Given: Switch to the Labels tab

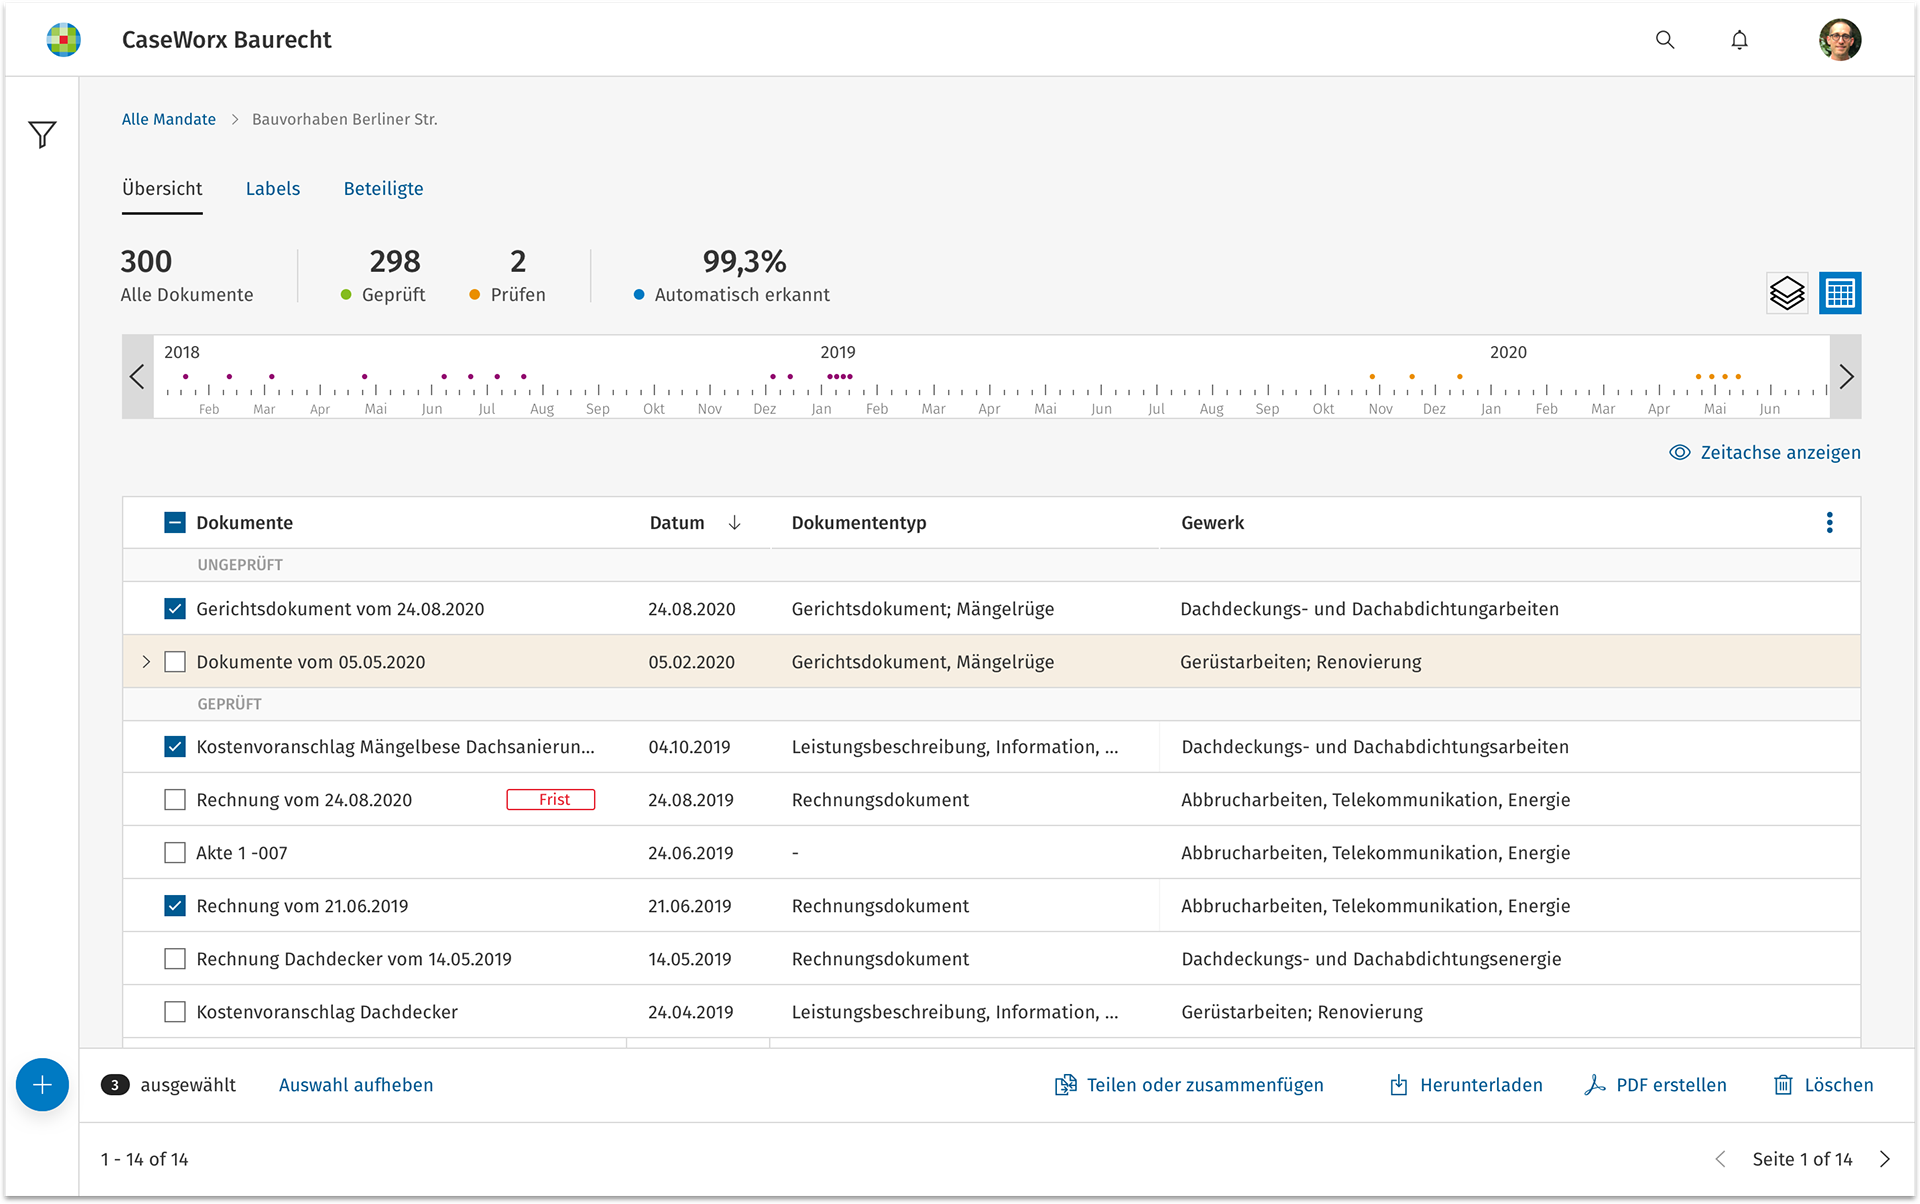Looking at the screenshot, I should [x=273, y=189].
